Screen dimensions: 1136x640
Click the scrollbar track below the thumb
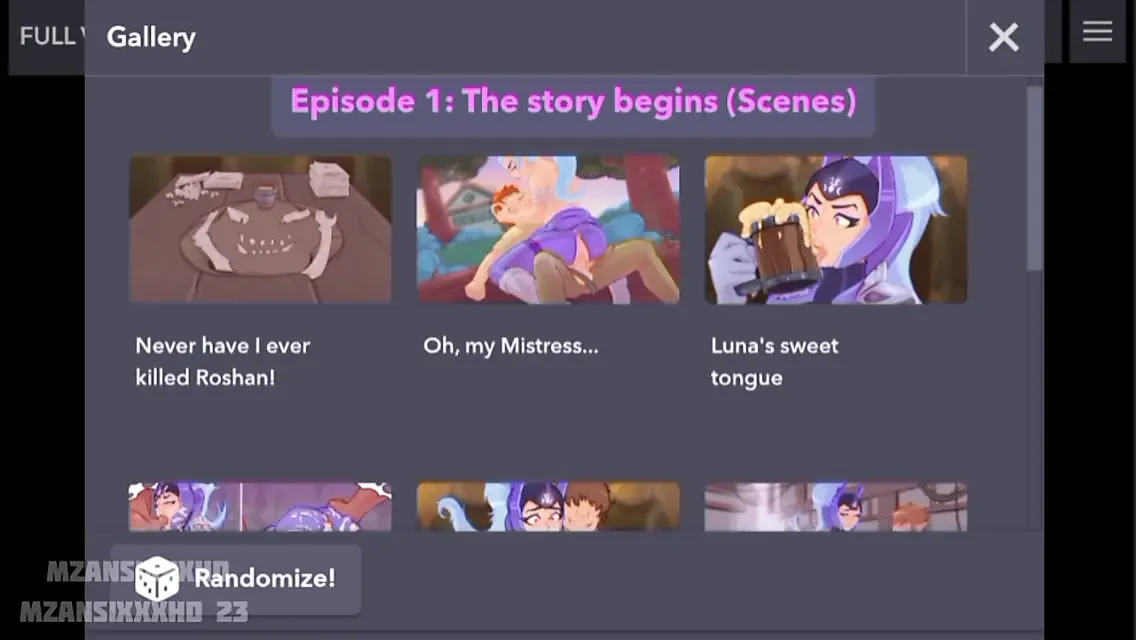coord(1035,400)
